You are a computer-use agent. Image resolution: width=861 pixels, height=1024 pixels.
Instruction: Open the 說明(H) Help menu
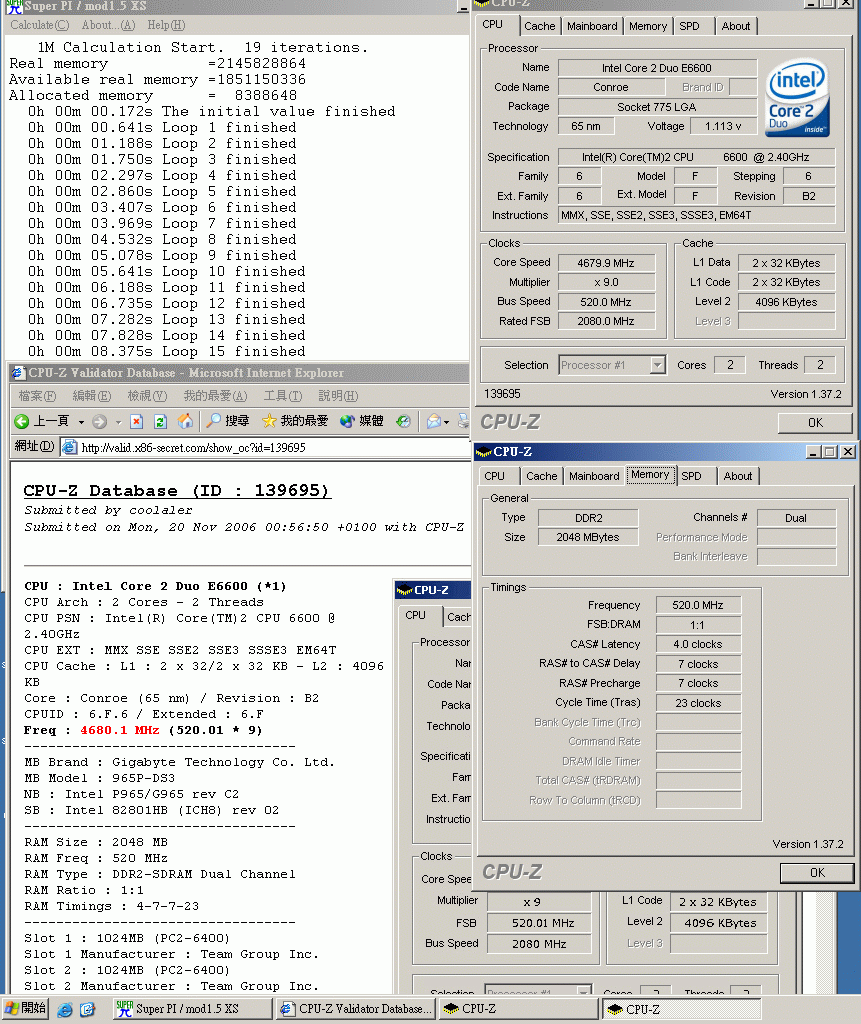point(338,396)
